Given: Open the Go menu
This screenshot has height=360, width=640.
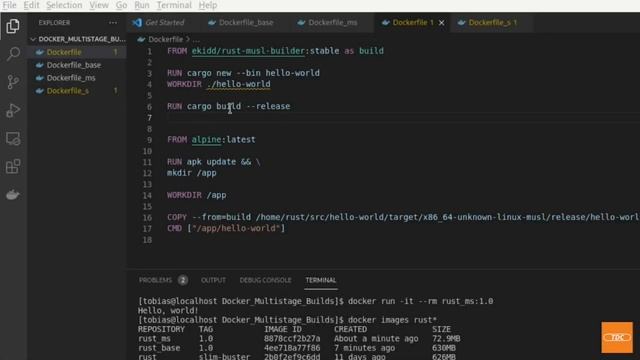Looking at the screenshot, I should 121,5.
